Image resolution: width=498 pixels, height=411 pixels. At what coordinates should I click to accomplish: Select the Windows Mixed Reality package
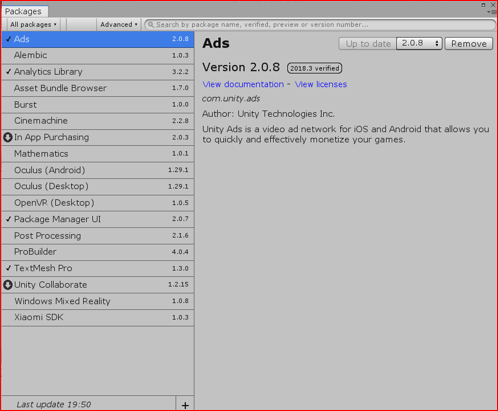pyautogui.click(x=98, y=301)
